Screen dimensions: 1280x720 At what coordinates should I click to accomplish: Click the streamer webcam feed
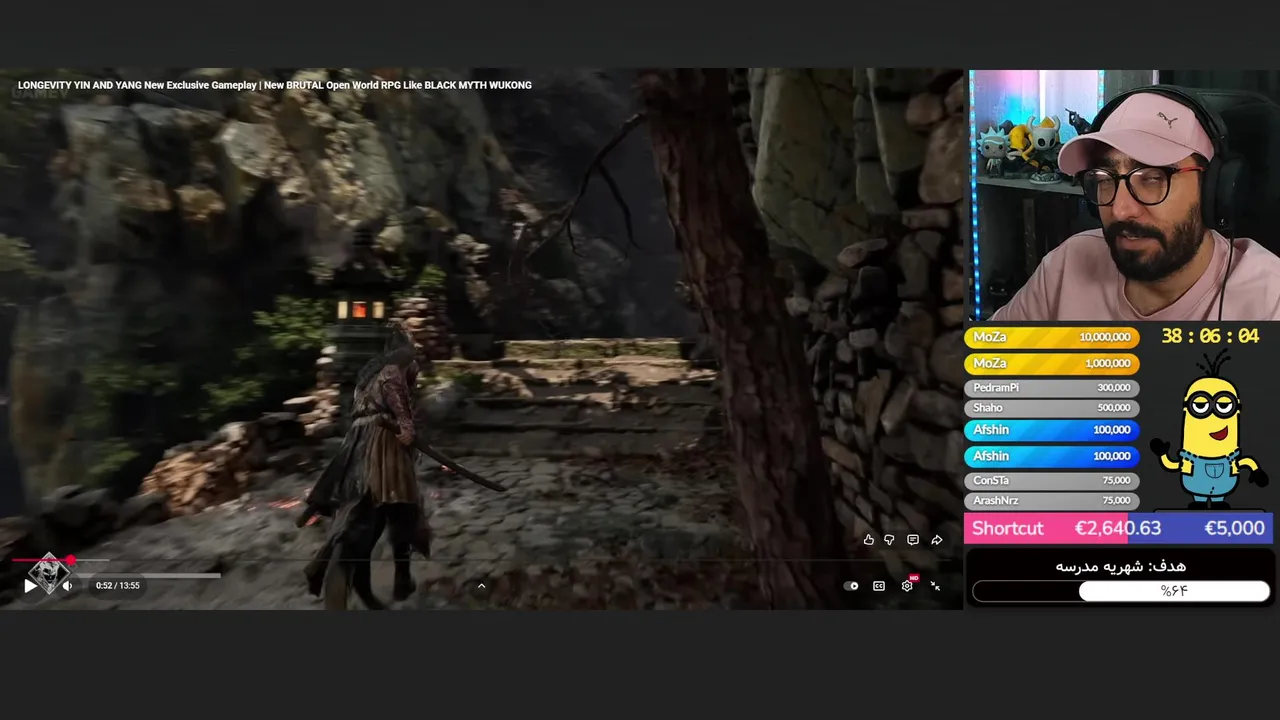(x=1122, y=195)
